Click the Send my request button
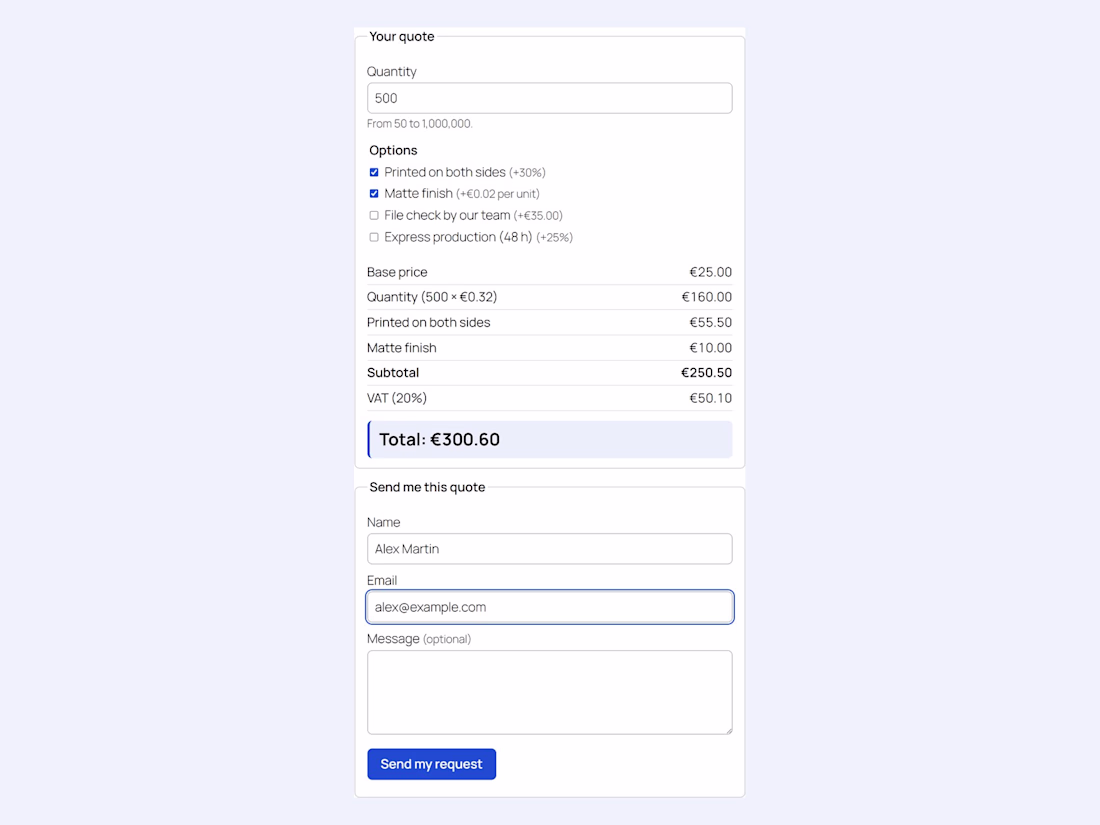 pos(431,764)
